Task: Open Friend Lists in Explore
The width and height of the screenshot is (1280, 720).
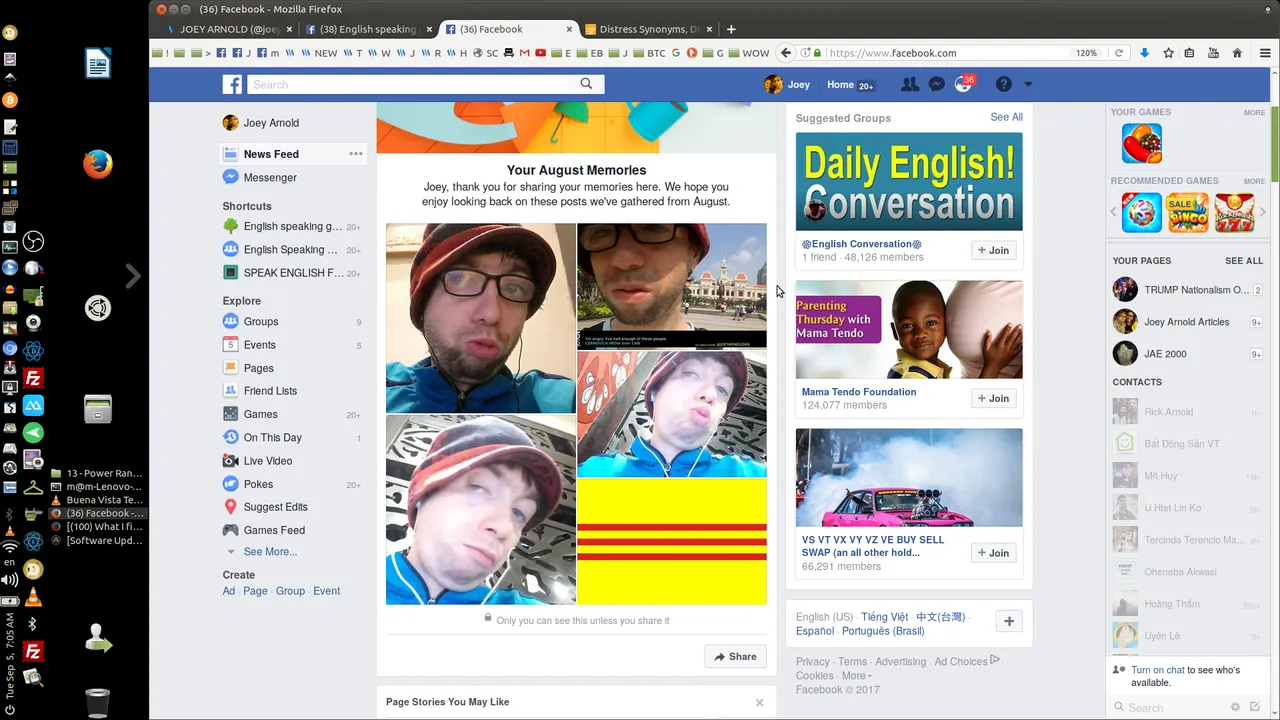Action: point(270,391)
